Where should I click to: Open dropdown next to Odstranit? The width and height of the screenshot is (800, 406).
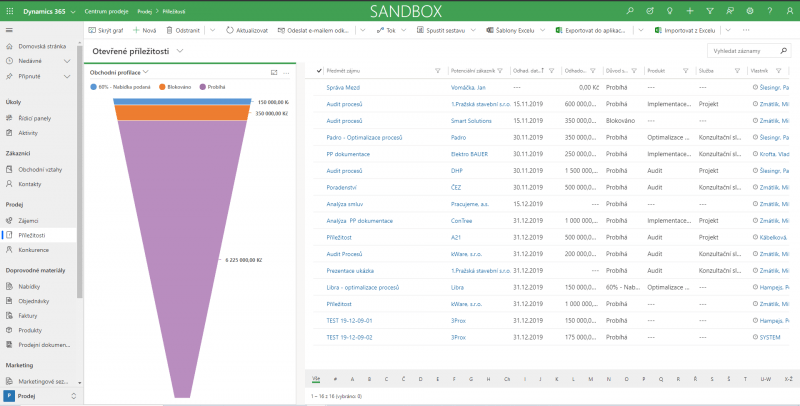click(x=212, y=30)
